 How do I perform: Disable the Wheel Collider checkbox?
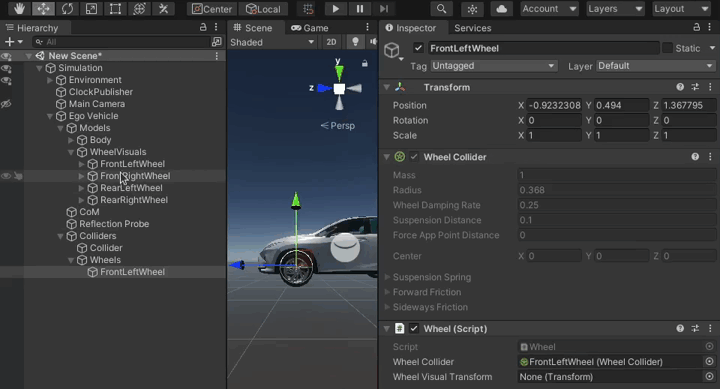[414, 157]
